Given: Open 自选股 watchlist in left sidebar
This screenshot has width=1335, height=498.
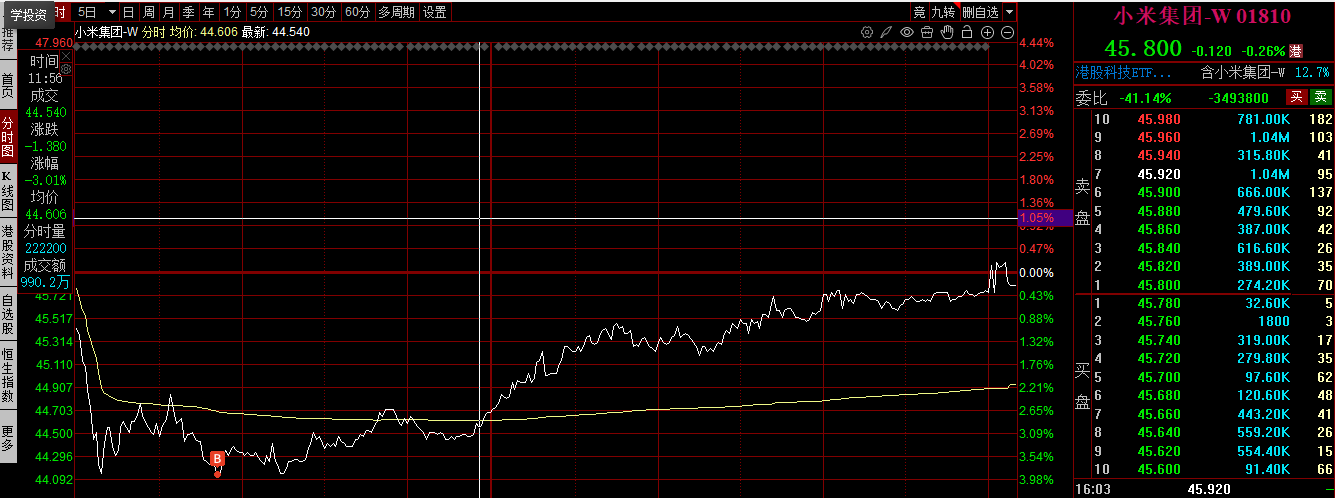Looking at the screenshot, I should click(x=8, y=314).
